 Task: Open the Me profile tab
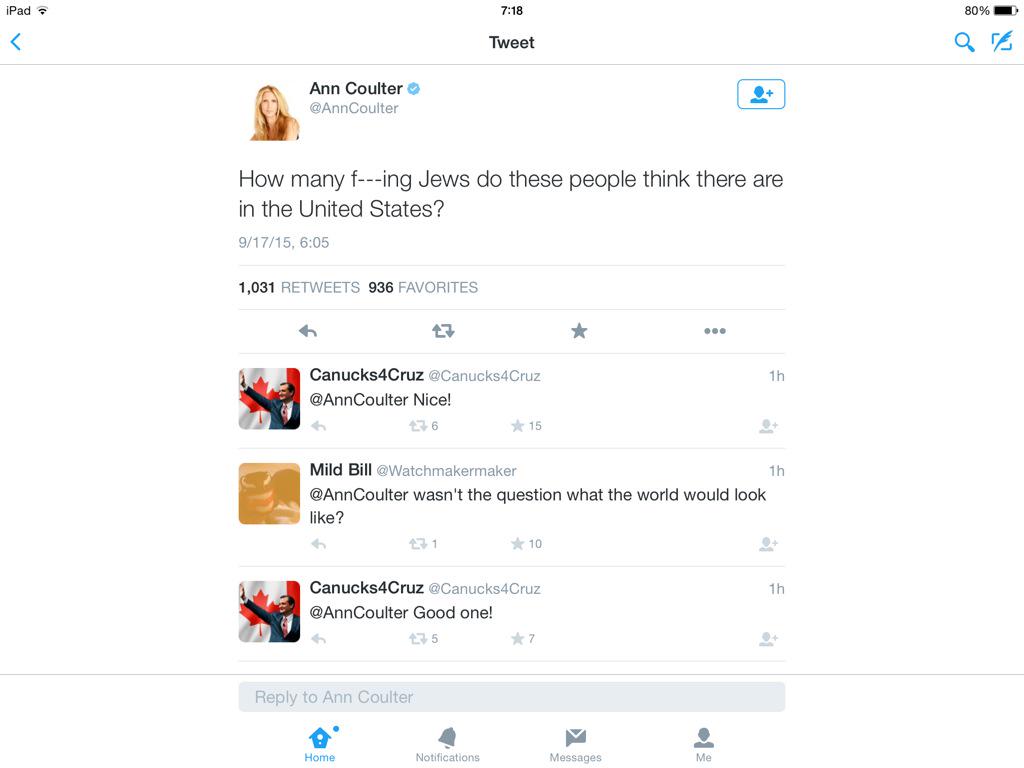coord(703,744)
